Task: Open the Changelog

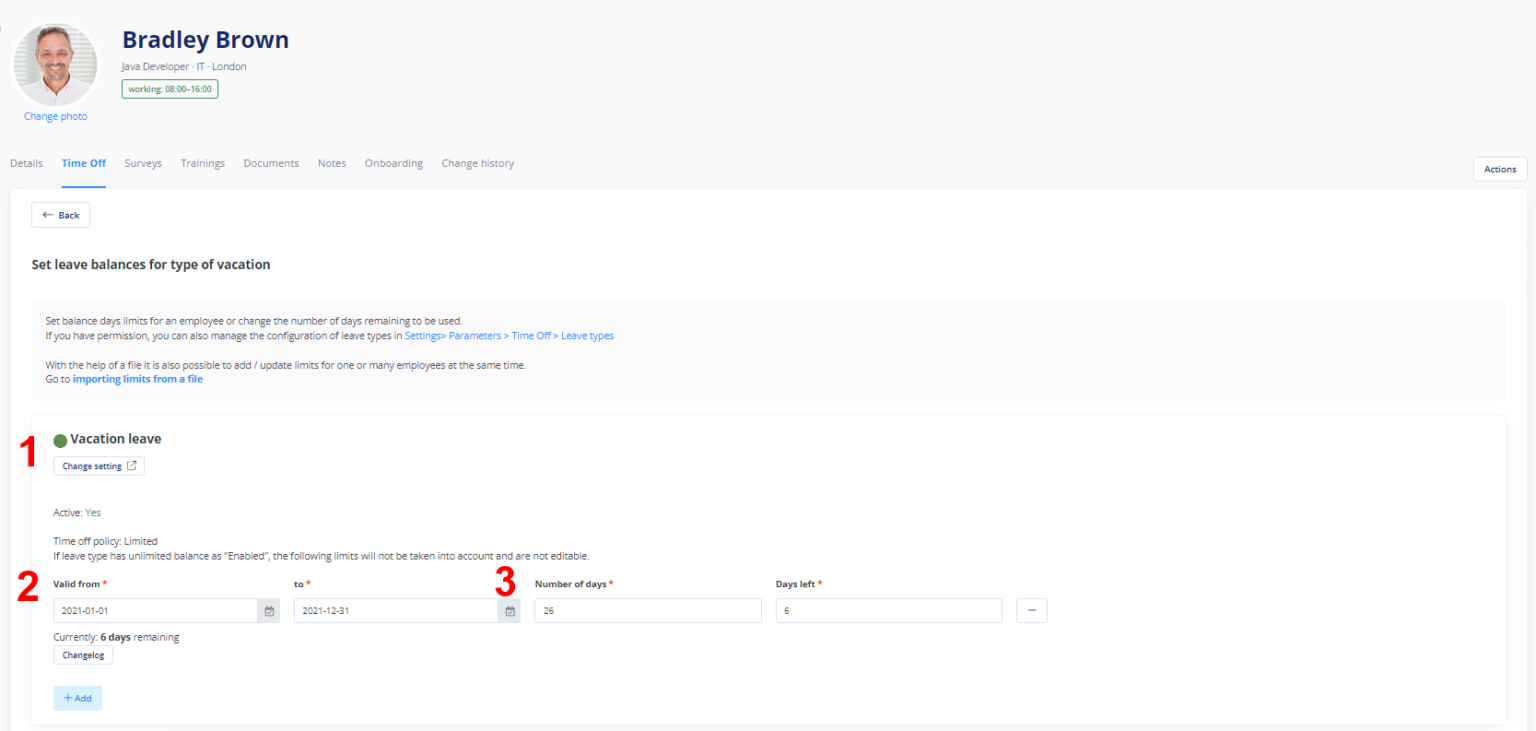Action: click(83, 655)
